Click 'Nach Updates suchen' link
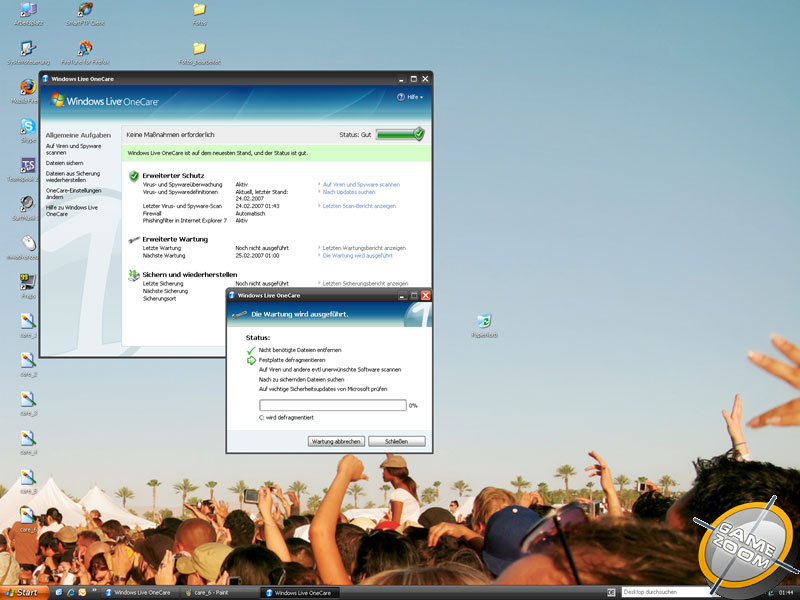The height and width of the screenshot is (600, 800). 348,192
